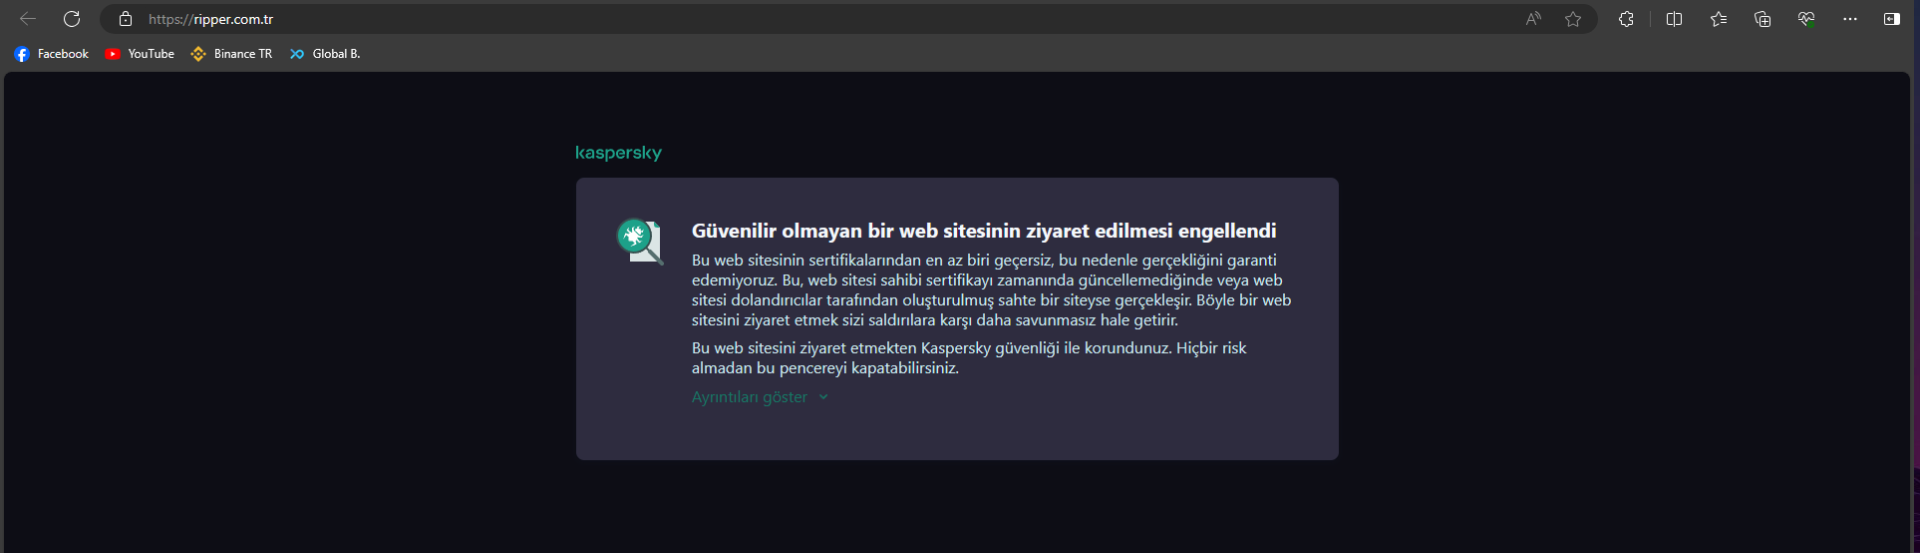The height and width of the screenshot is (553, 1920).
Task: Reload the page with the refresh icon
Action: click(x=72, y=19)
